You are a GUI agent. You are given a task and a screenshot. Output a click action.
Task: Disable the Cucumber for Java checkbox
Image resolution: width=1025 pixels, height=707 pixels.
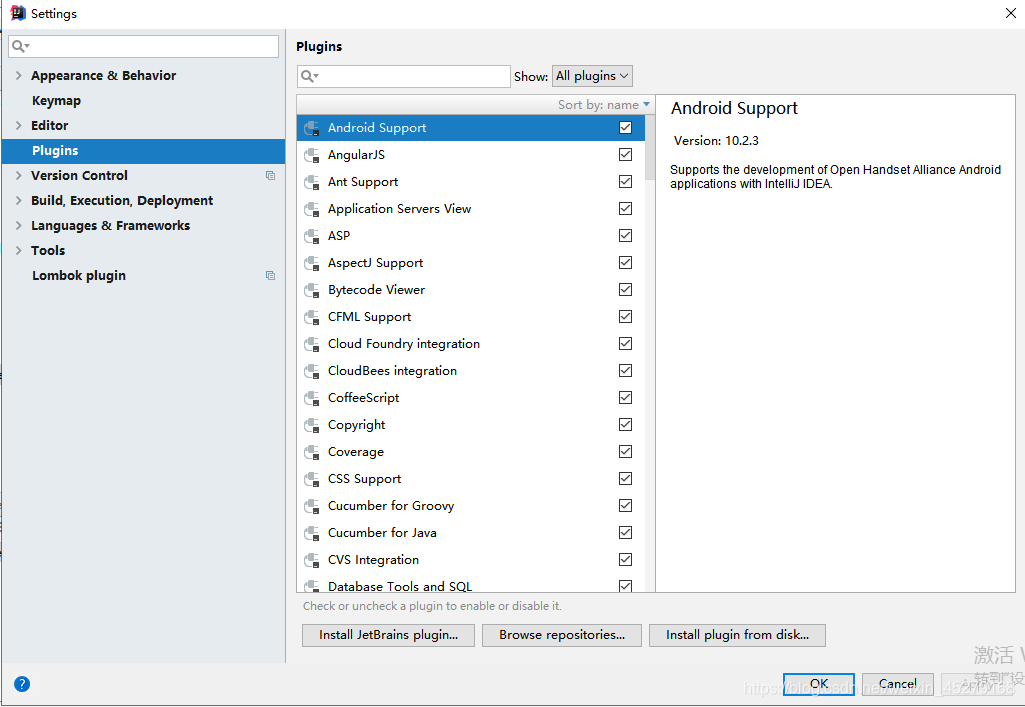coord(626,533)
